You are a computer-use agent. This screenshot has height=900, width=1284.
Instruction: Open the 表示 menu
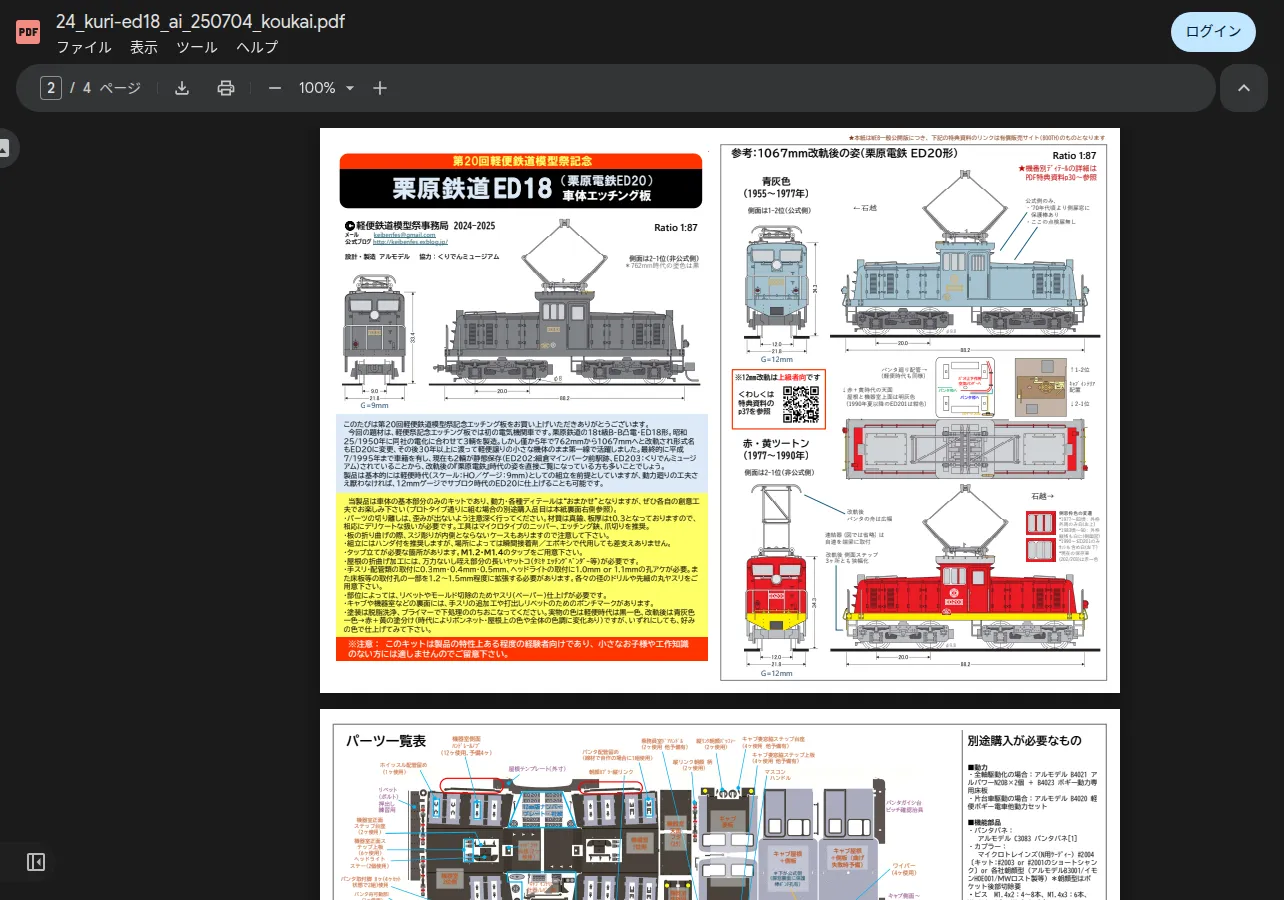144,47
